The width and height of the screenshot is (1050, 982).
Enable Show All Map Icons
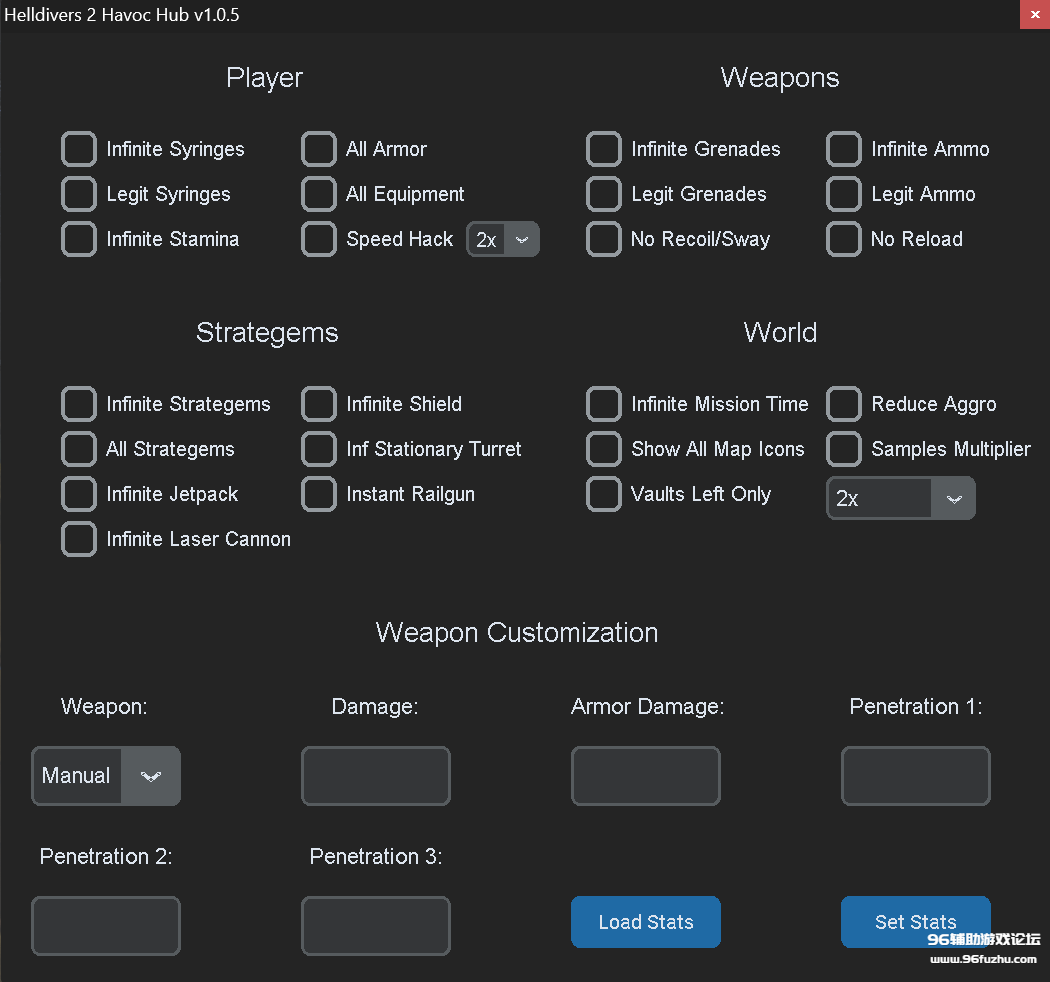(x=604, y=448)
